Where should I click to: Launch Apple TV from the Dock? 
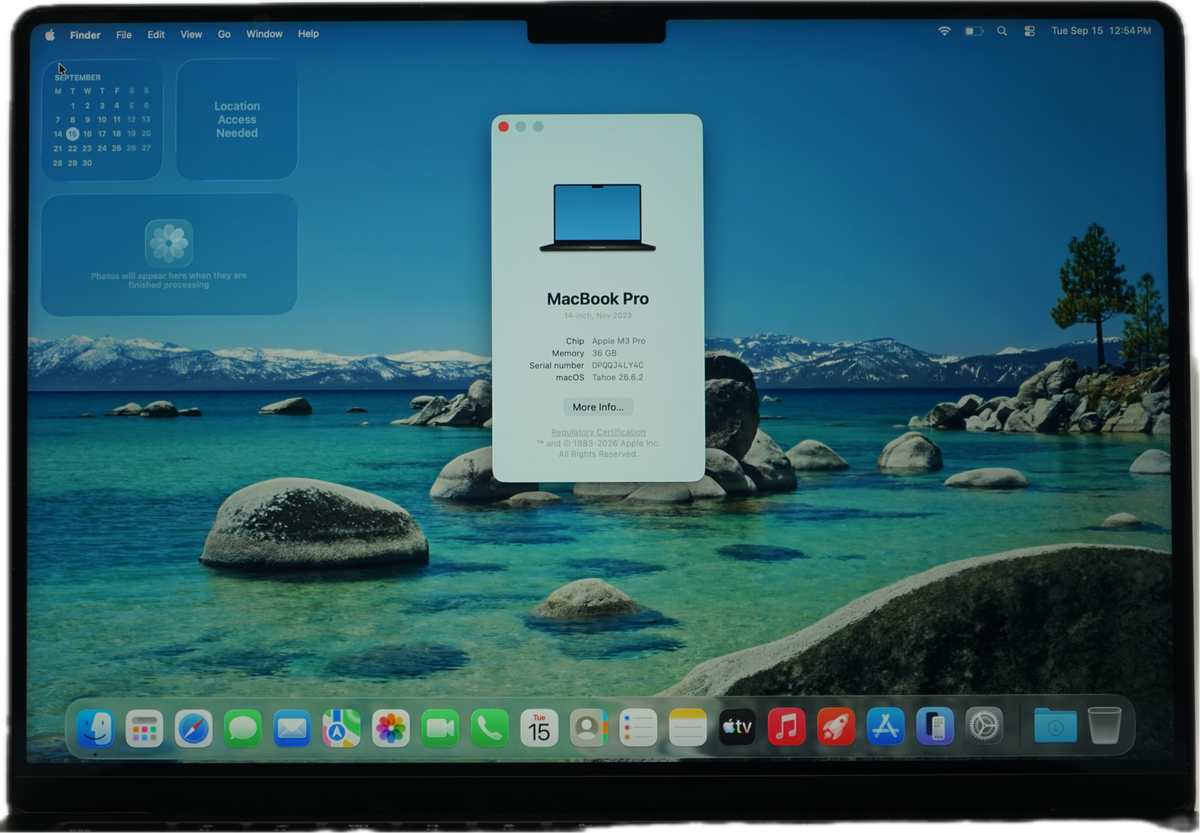[737, 728]
